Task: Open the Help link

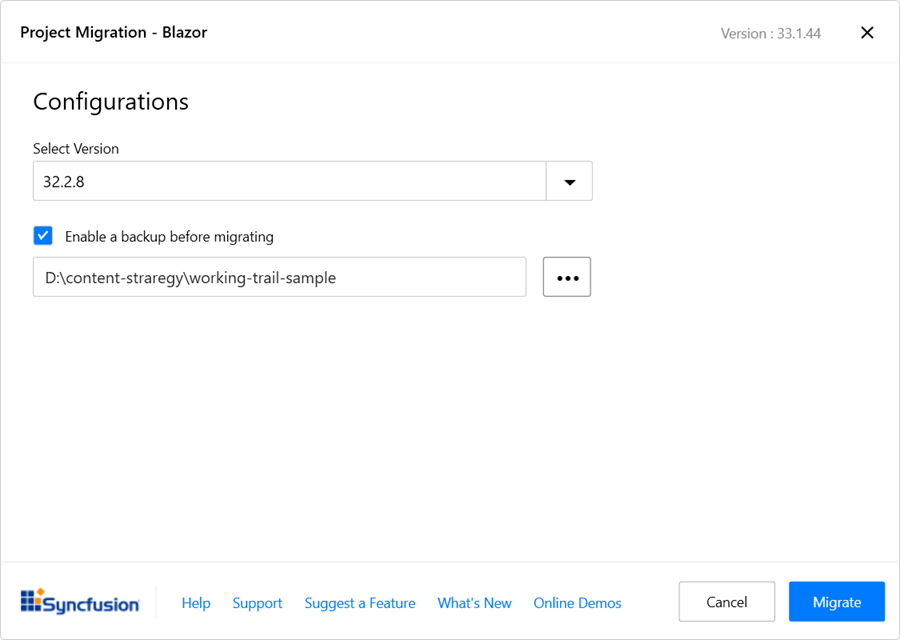Action: point(196,603)
